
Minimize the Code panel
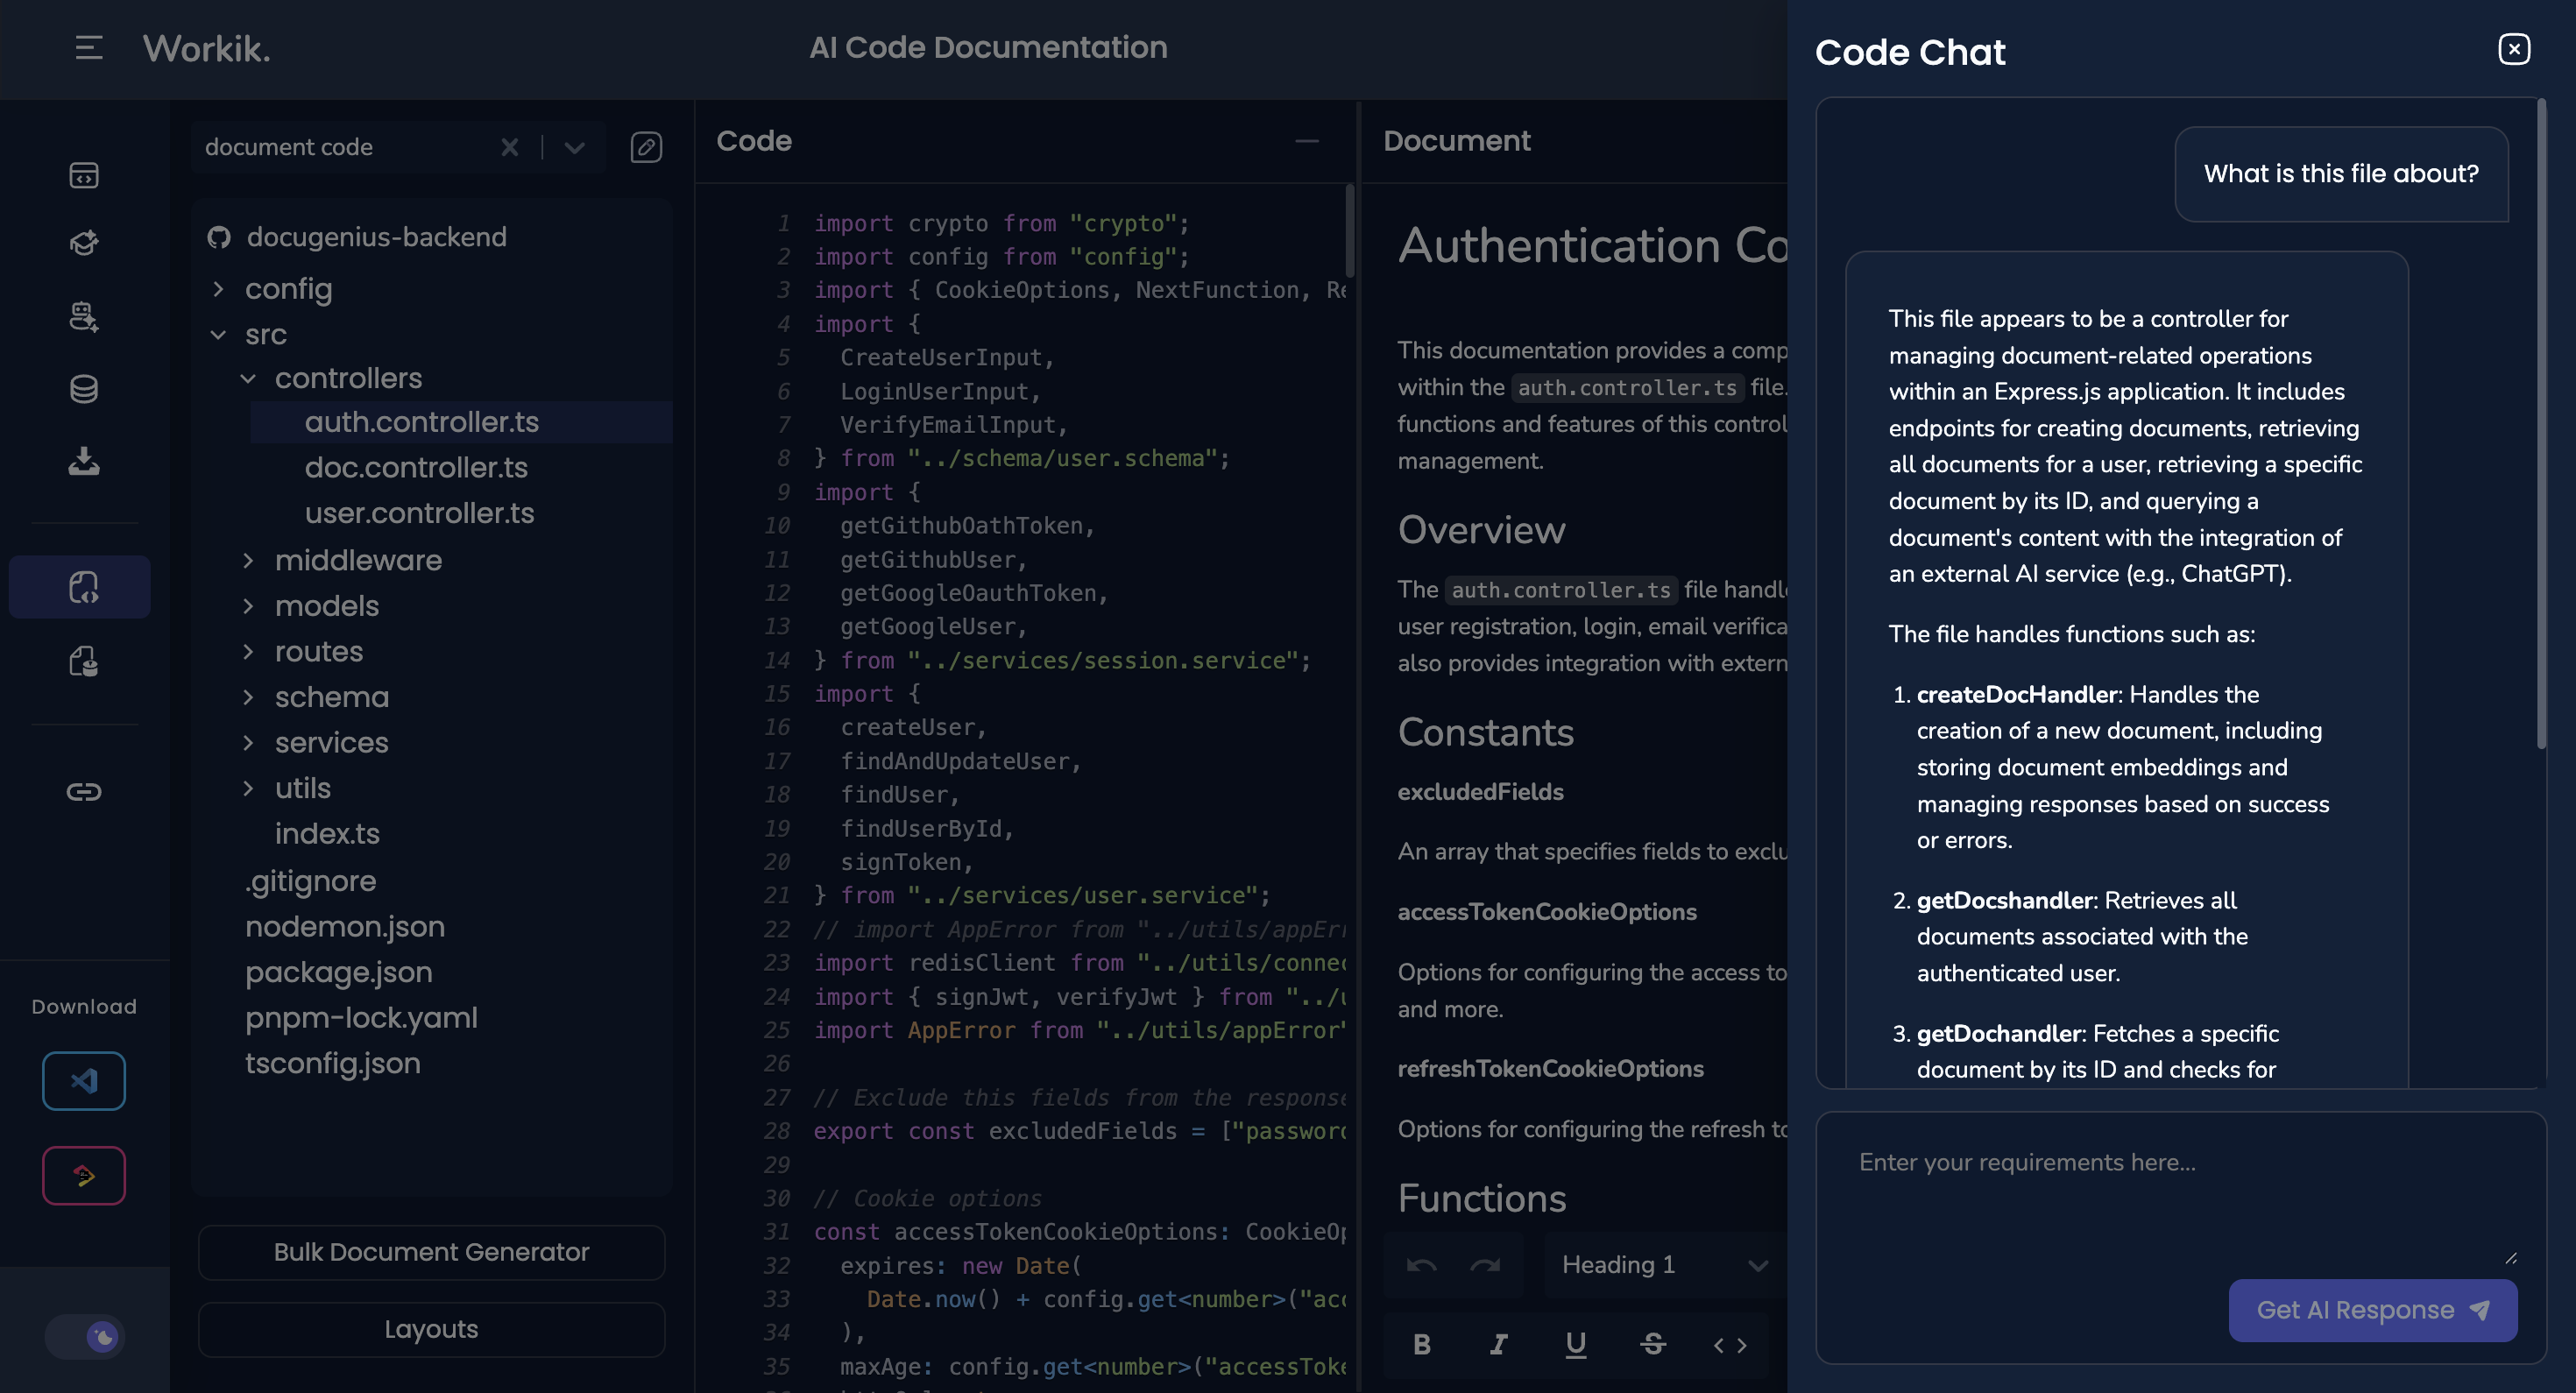click(1306, 141)
